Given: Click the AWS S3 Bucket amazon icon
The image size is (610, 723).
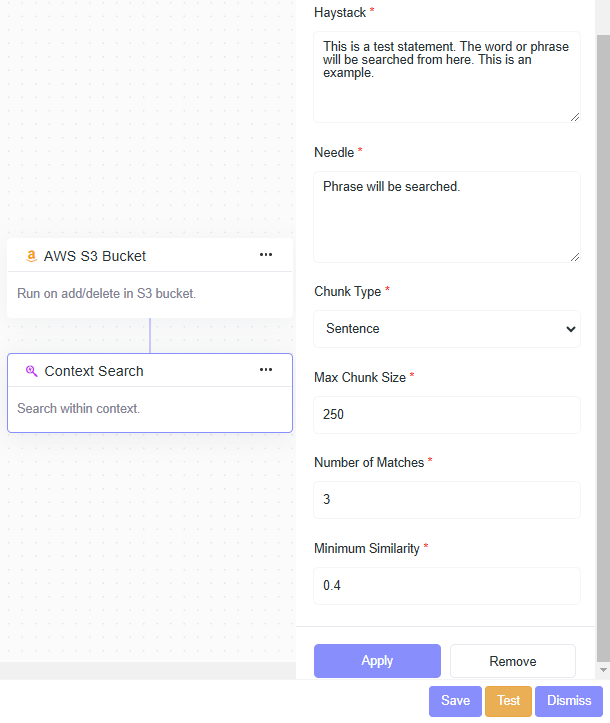Looking at the screenshot, I should pyautogui.click(x=31, y=256).
